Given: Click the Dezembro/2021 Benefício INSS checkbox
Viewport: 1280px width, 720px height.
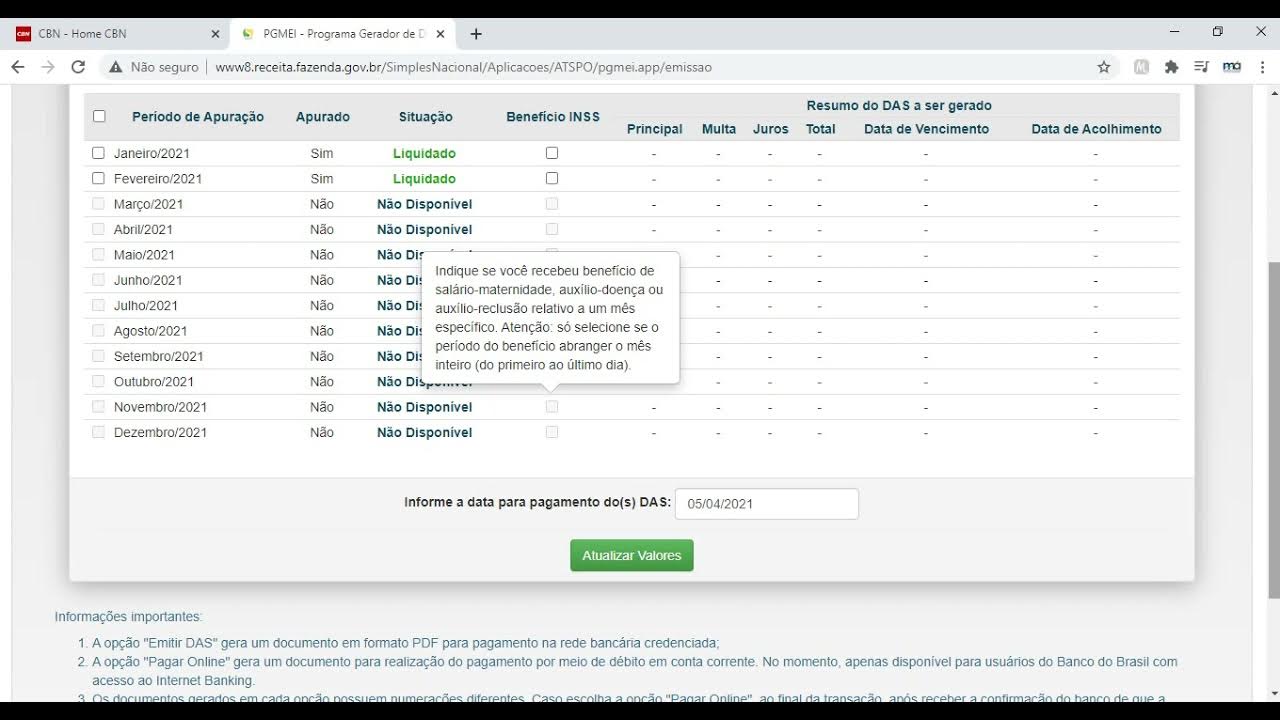Looking at the screenshot, I should [552, 432].
